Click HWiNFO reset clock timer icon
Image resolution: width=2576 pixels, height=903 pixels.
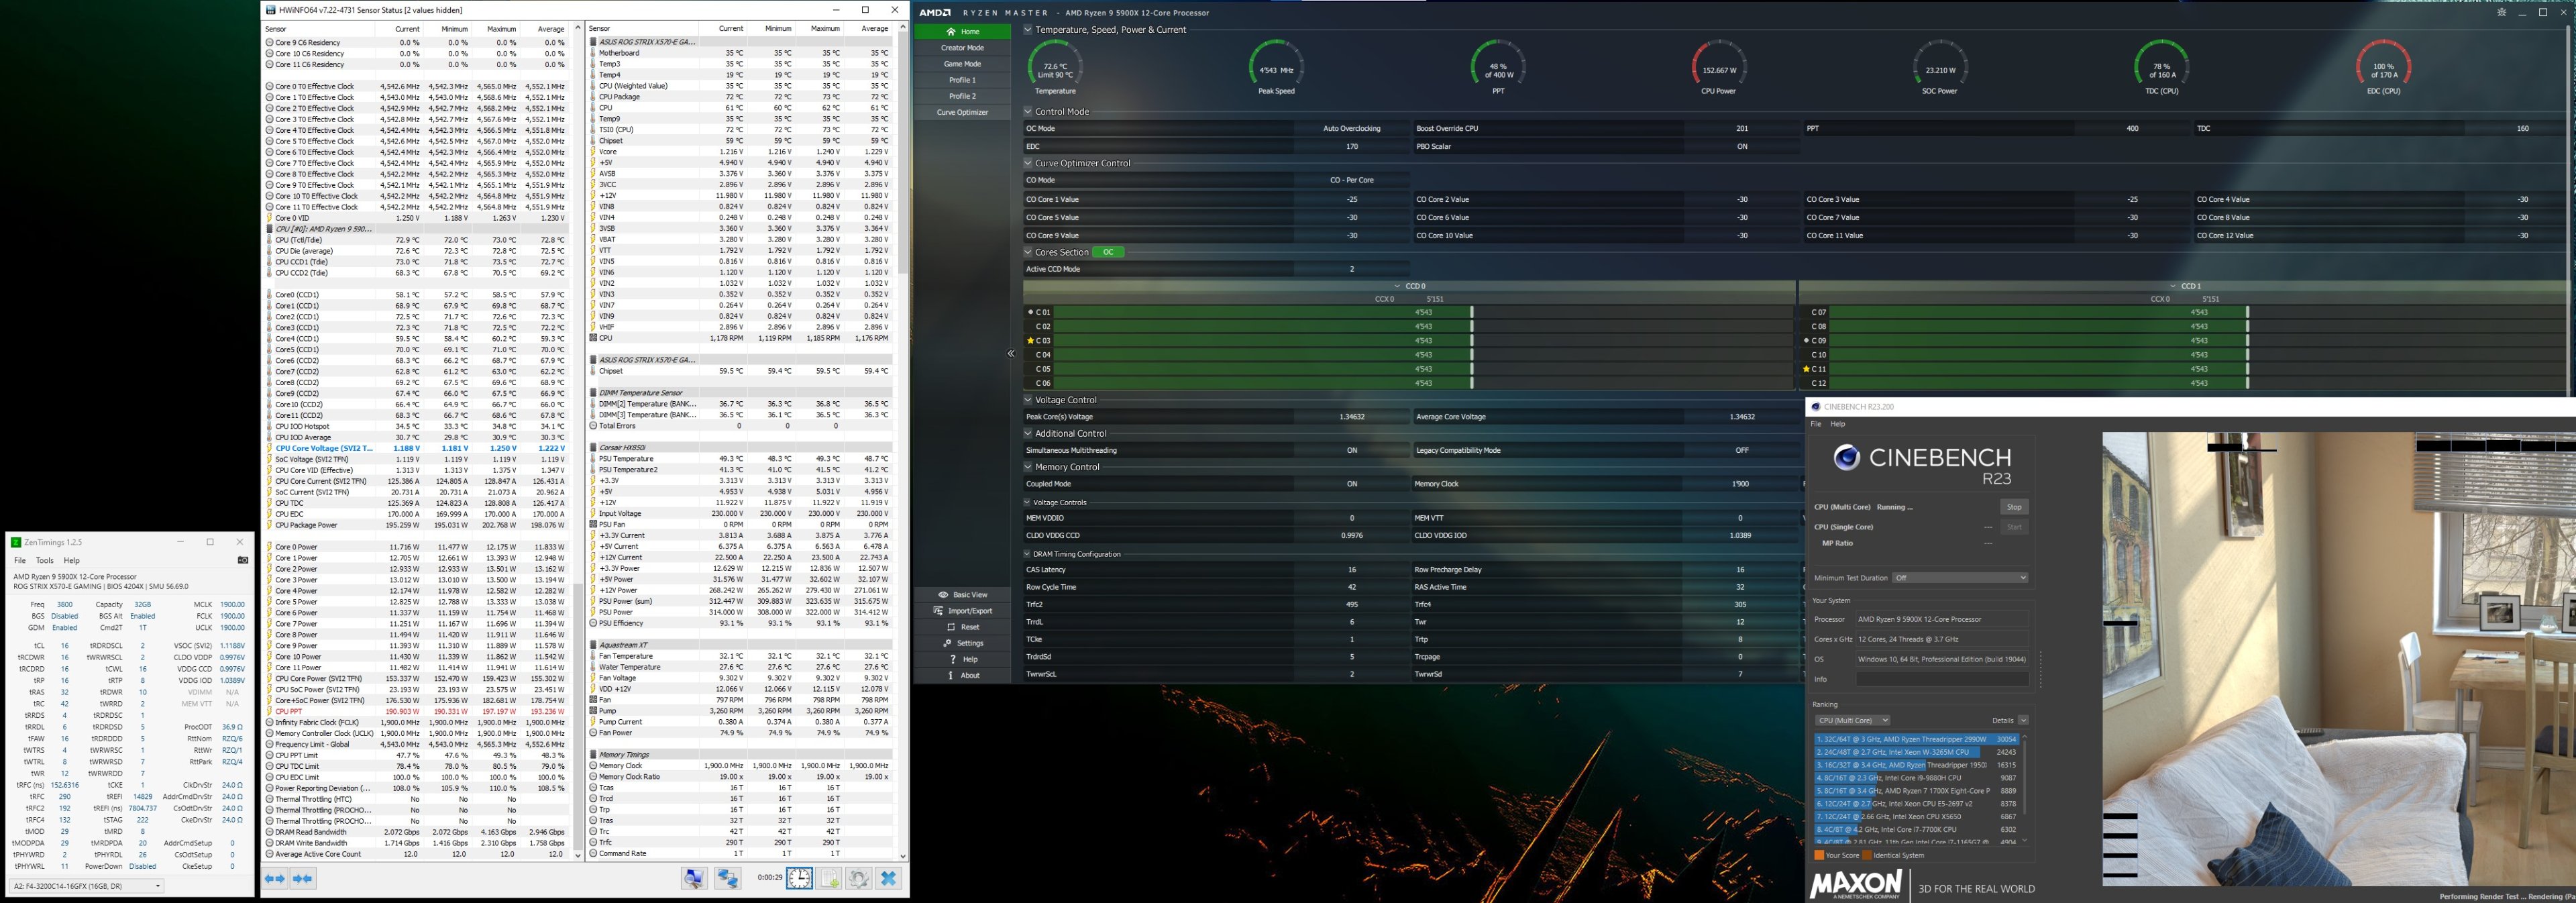[799, 878]
